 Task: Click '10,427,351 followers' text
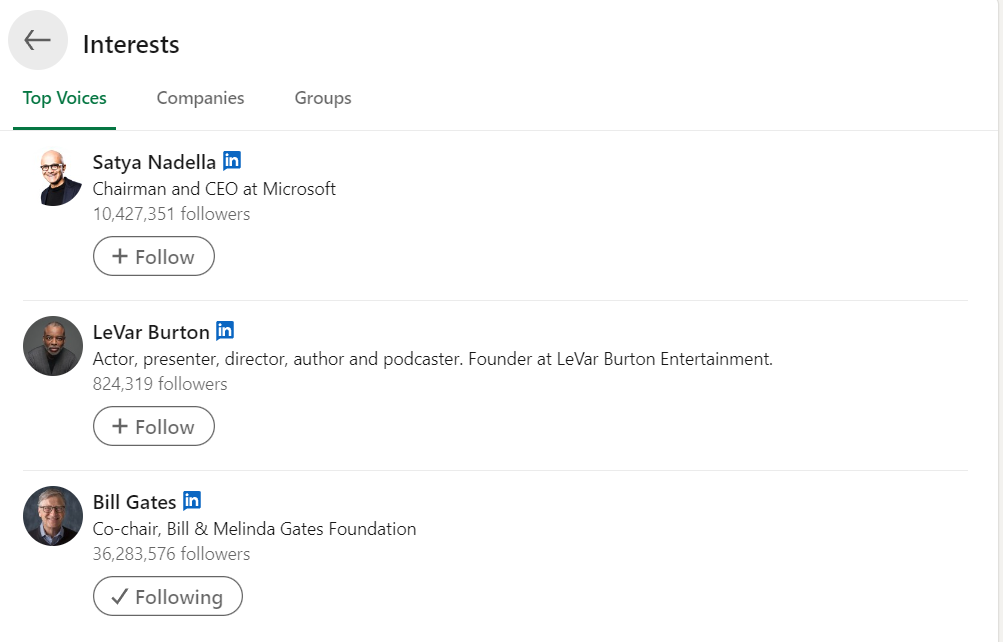[171, 214]
